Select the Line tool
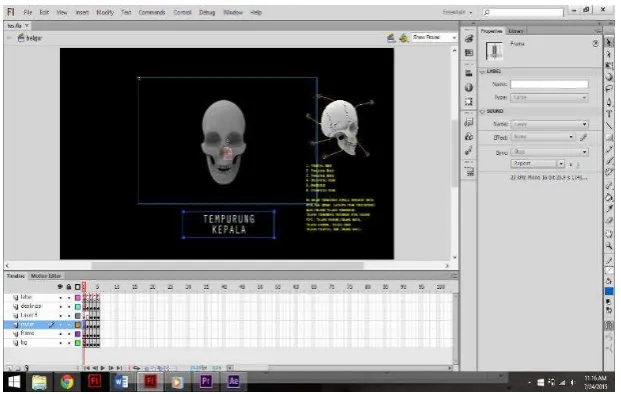This screenshot has width=621, height=394. [609, 126]
